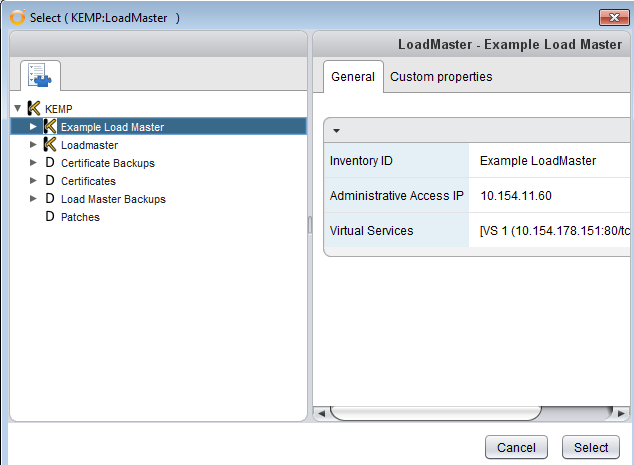This screenshot has width=634, height=465.
Task: Click the Inventory ID label cell
Action: click(397, 161)
